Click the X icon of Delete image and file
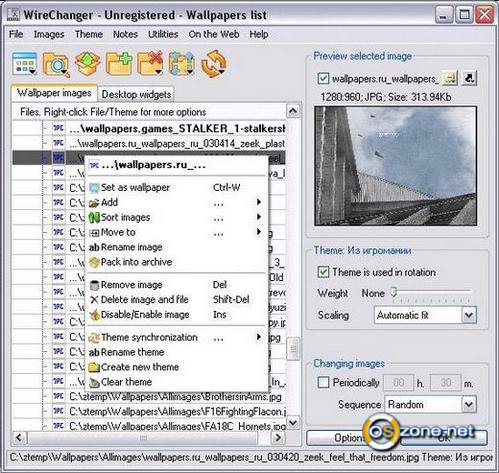Screen dimensions: 499x473 (x=94, y=300)
